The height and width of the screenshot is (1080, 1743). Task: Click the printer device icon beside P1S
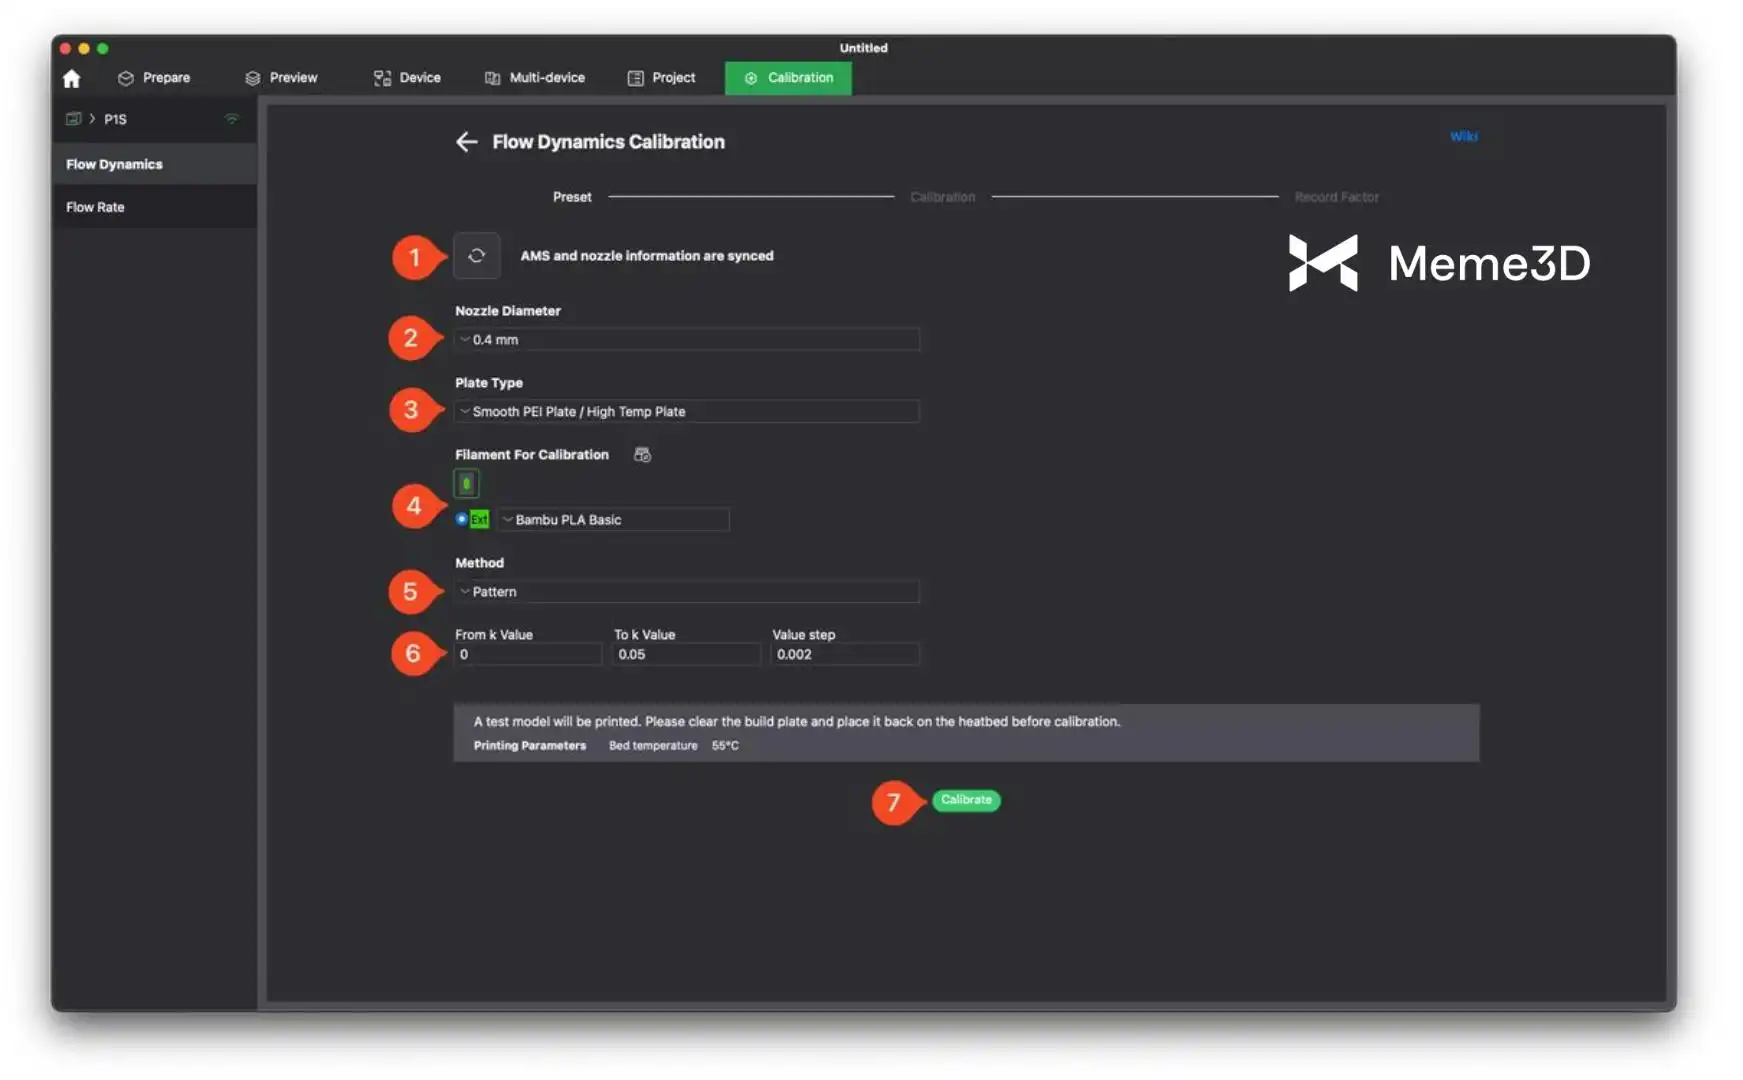[73, 119]
